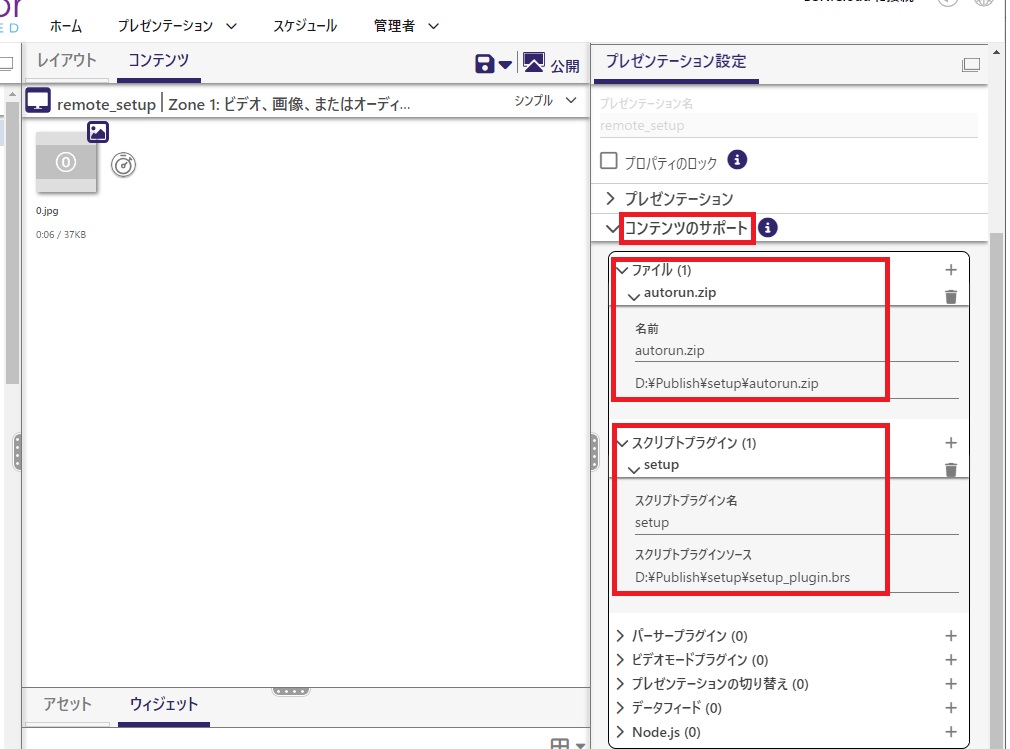Select the 0.jpg image thumbnail
The height and width of the screenshot is (749, 1010).
point(66,161)
